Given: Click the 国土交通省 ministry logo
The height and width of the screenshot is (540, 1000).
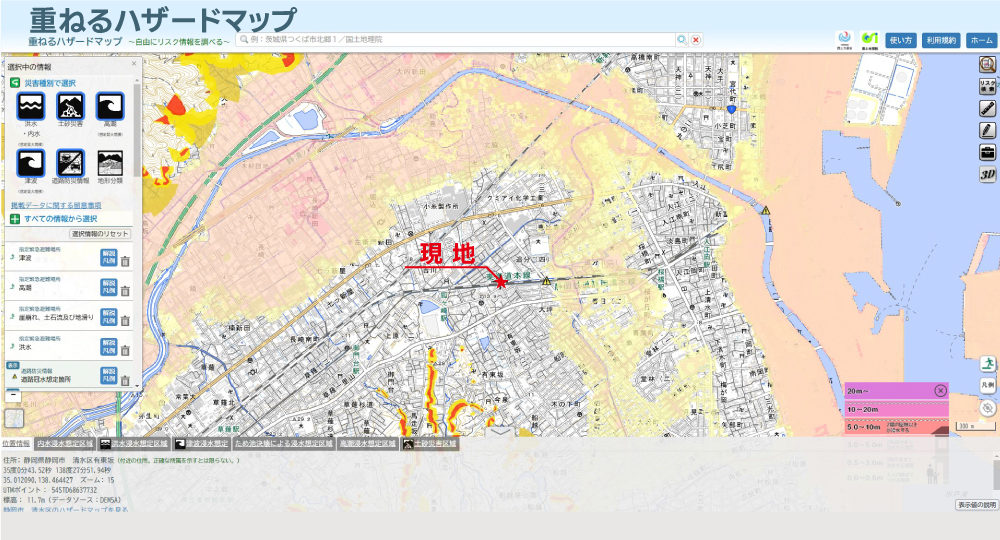Looking at the screenshot, I should point(845,40).
